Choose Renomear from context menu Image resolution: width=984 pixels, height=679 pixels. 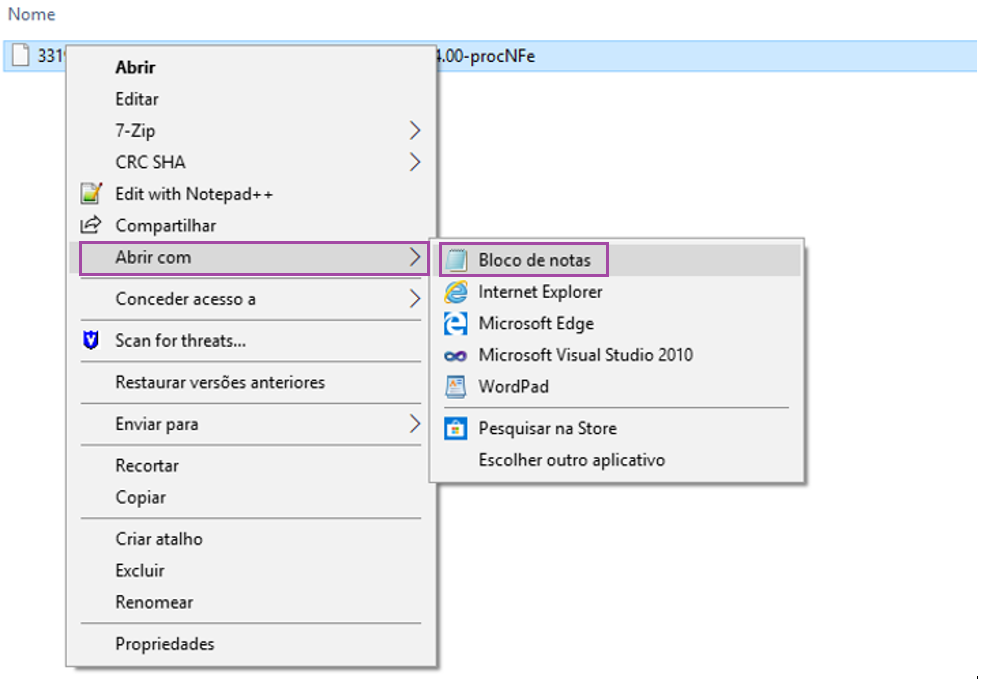251,602
